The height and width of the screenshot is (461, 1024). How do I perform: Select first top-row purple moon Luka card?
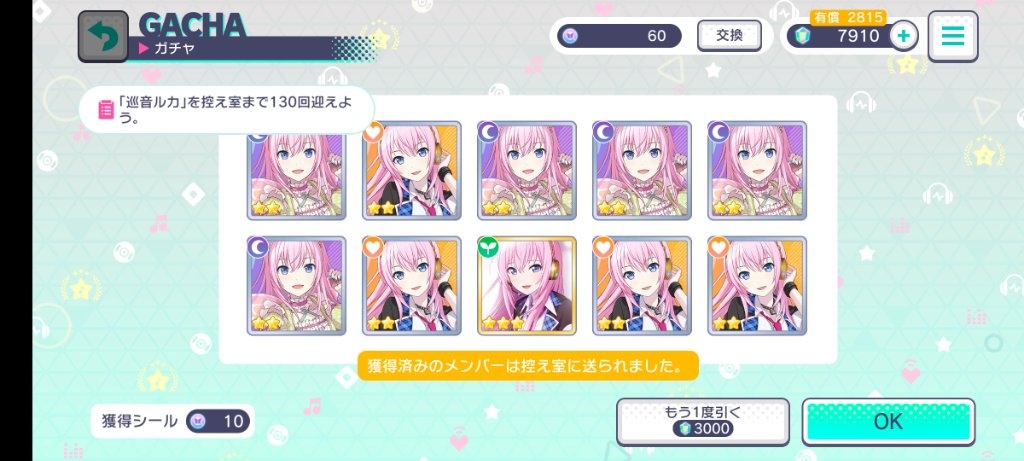tap(296, 170)
